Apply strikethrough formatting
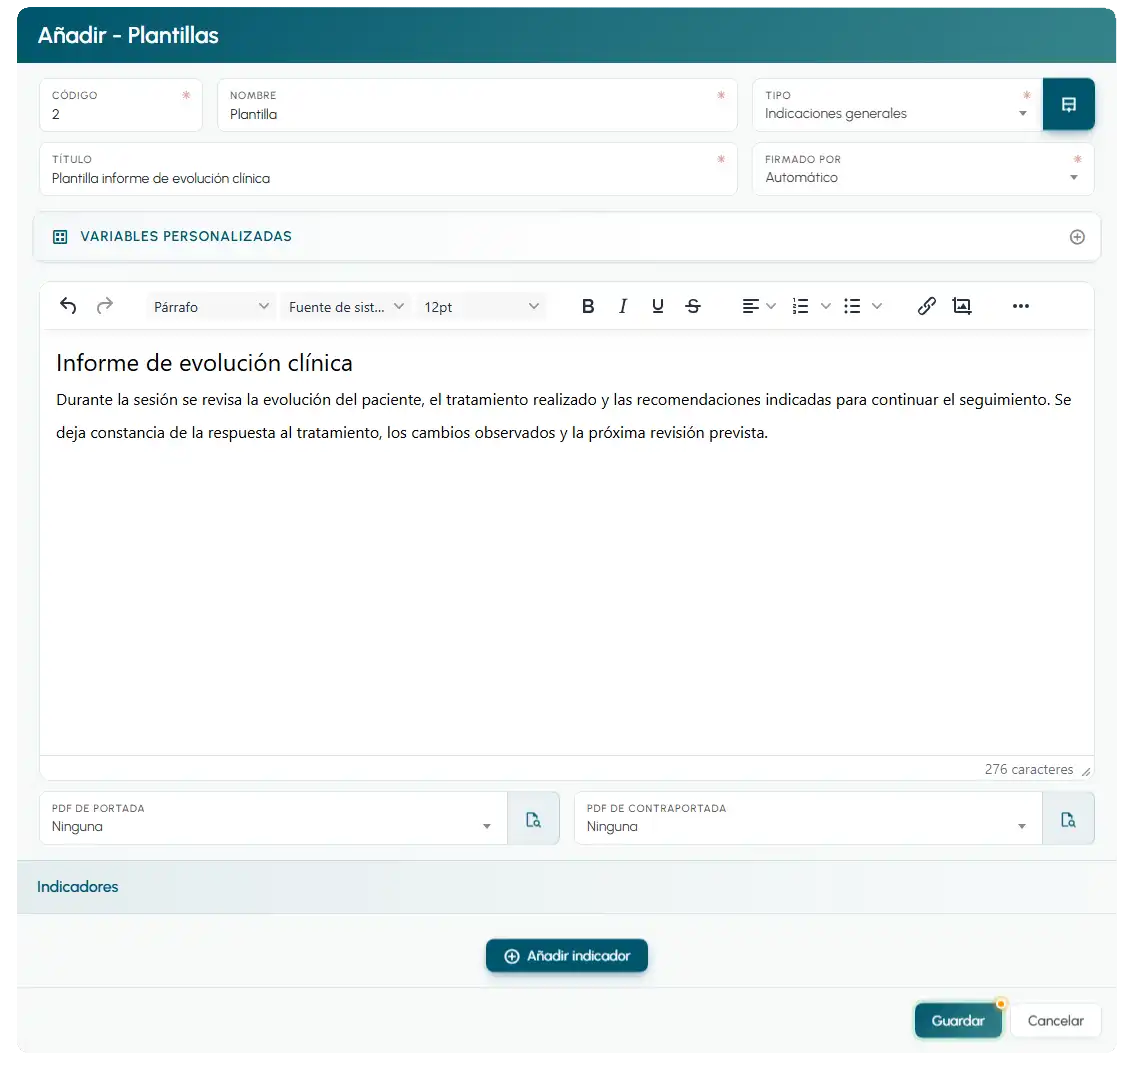 coord(693,306)
